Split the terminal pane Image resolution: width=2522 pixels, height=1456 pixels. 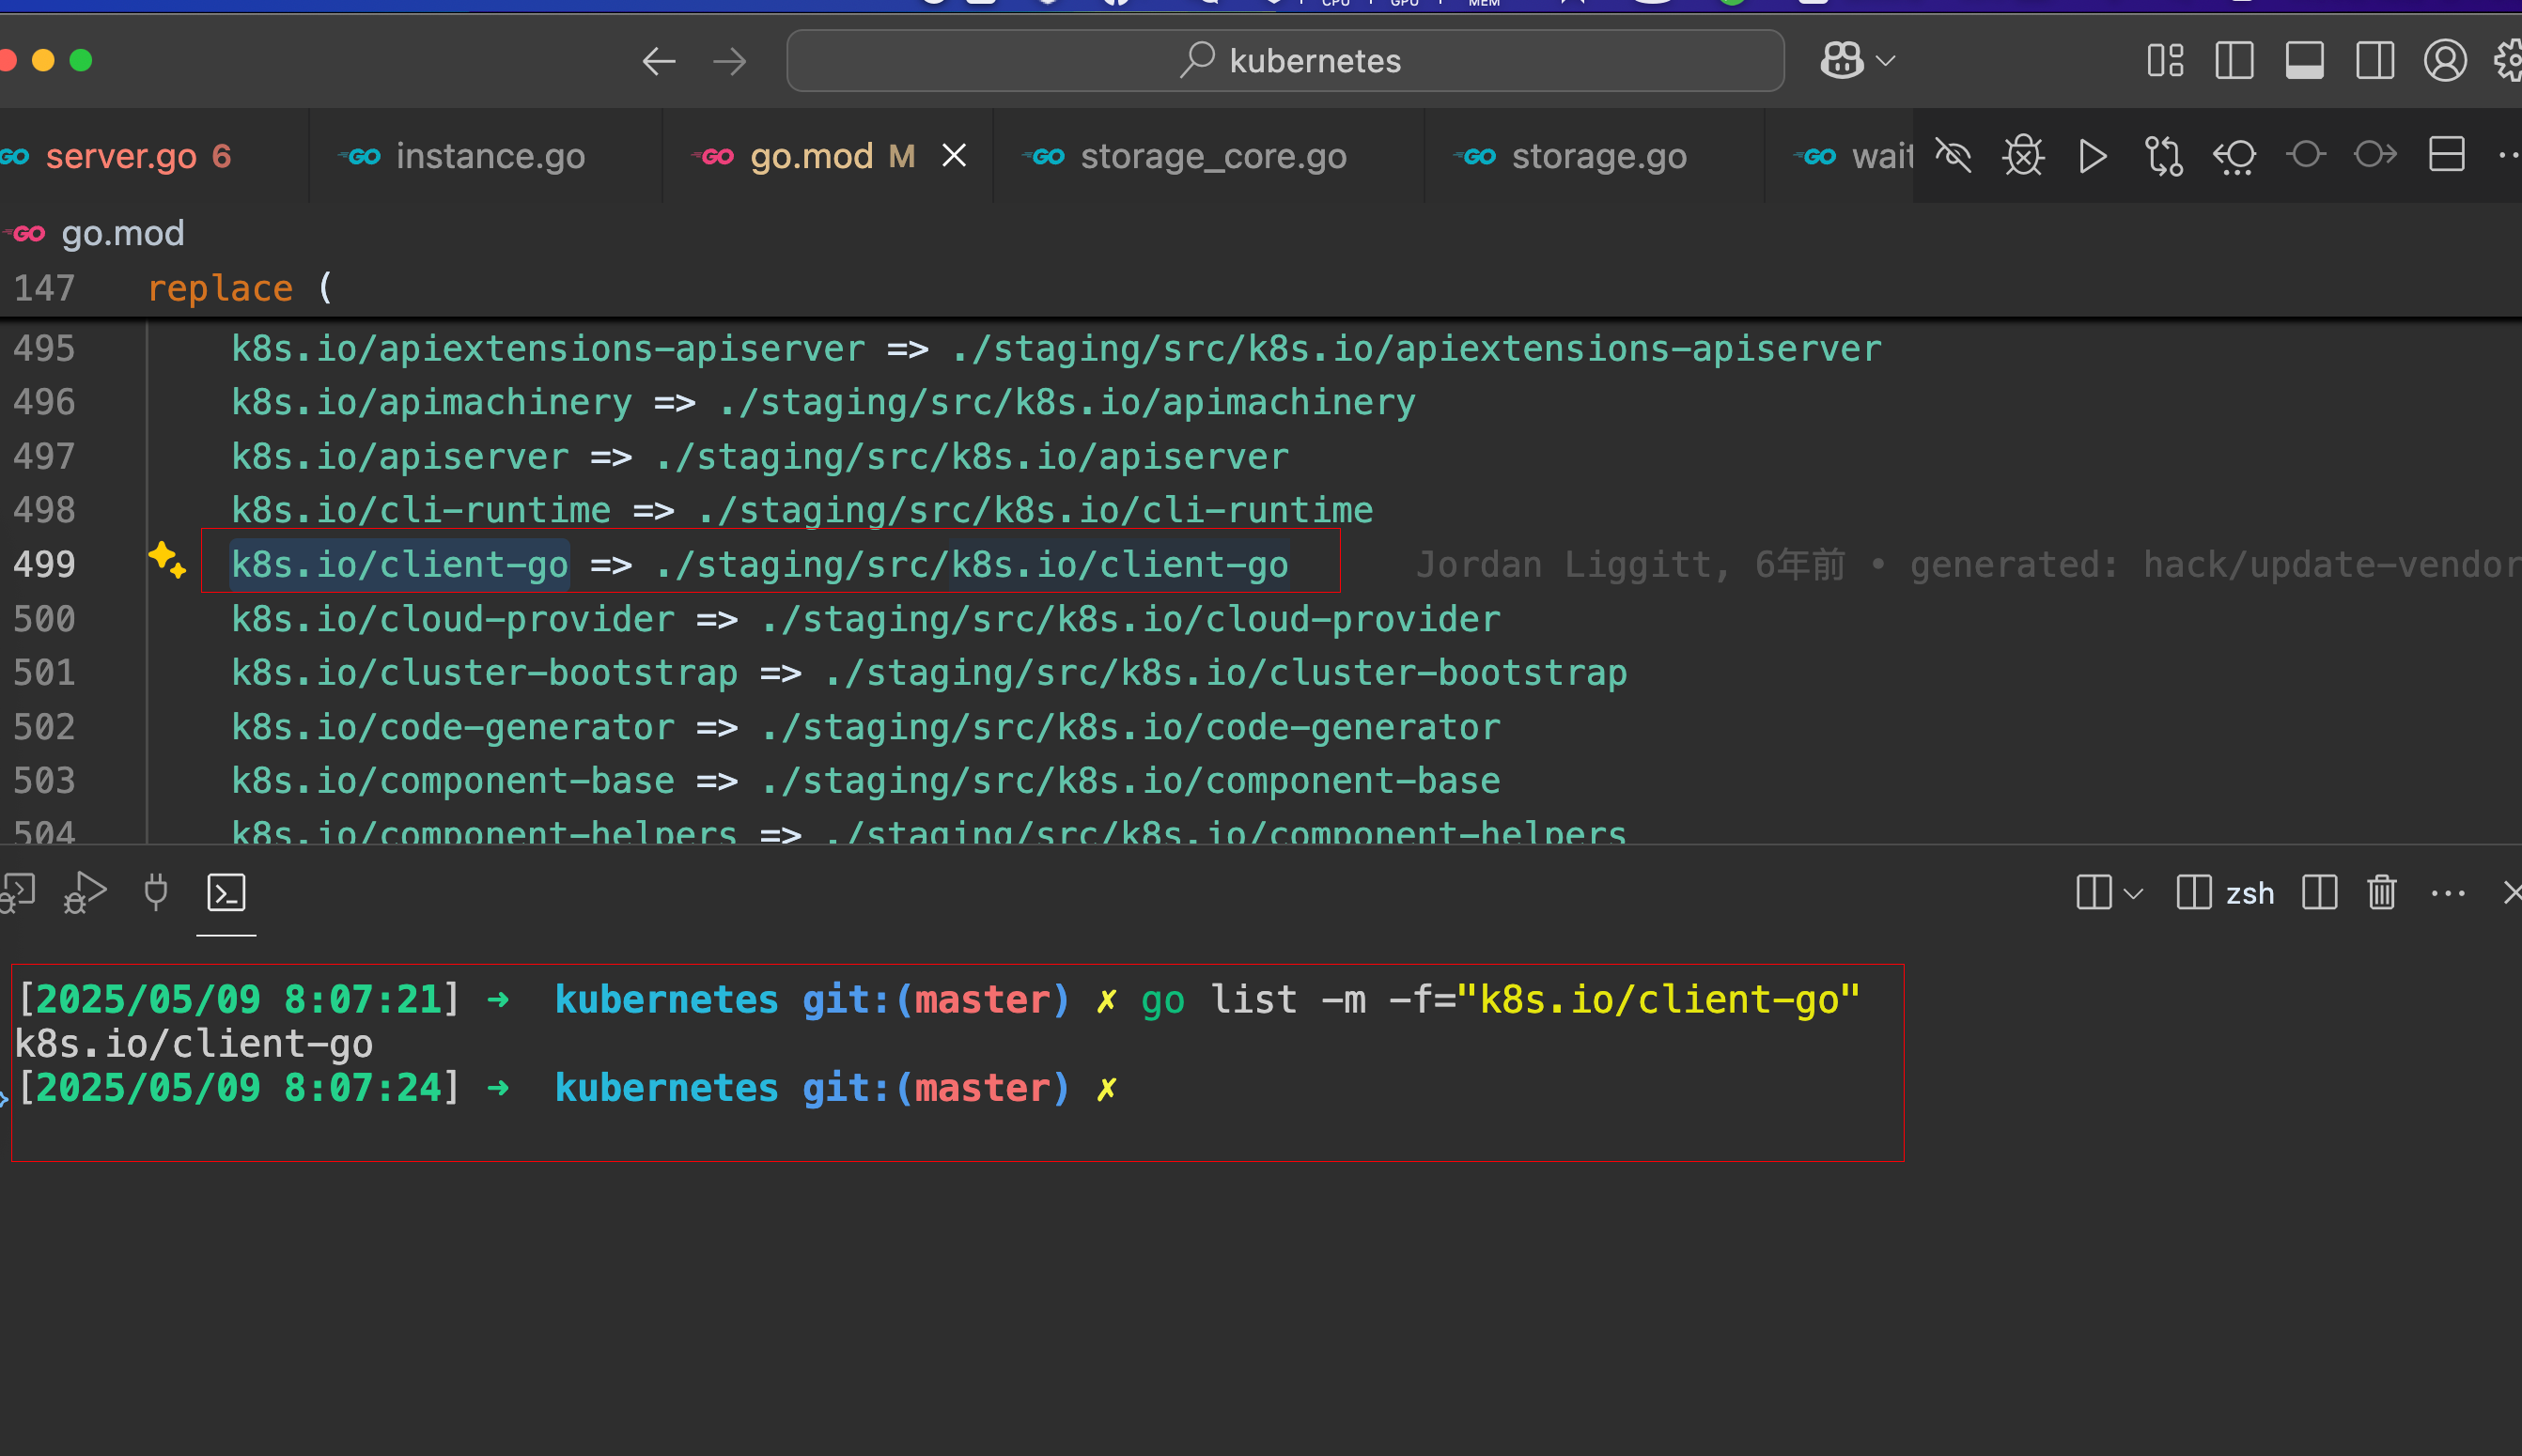(2319, 892)
